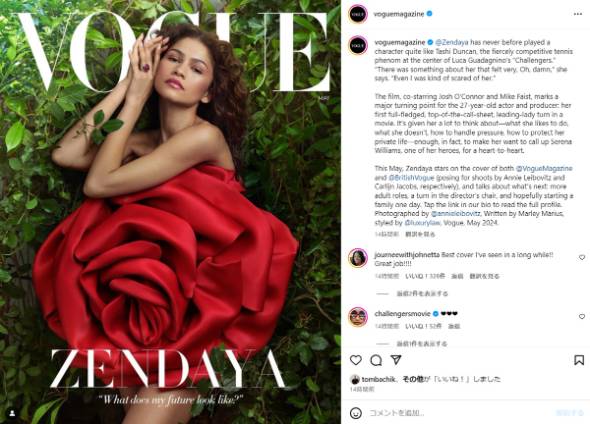590x424 pixels.
Task: Open voguemagazine profile avatar in header
Action: tap(357, 14)
